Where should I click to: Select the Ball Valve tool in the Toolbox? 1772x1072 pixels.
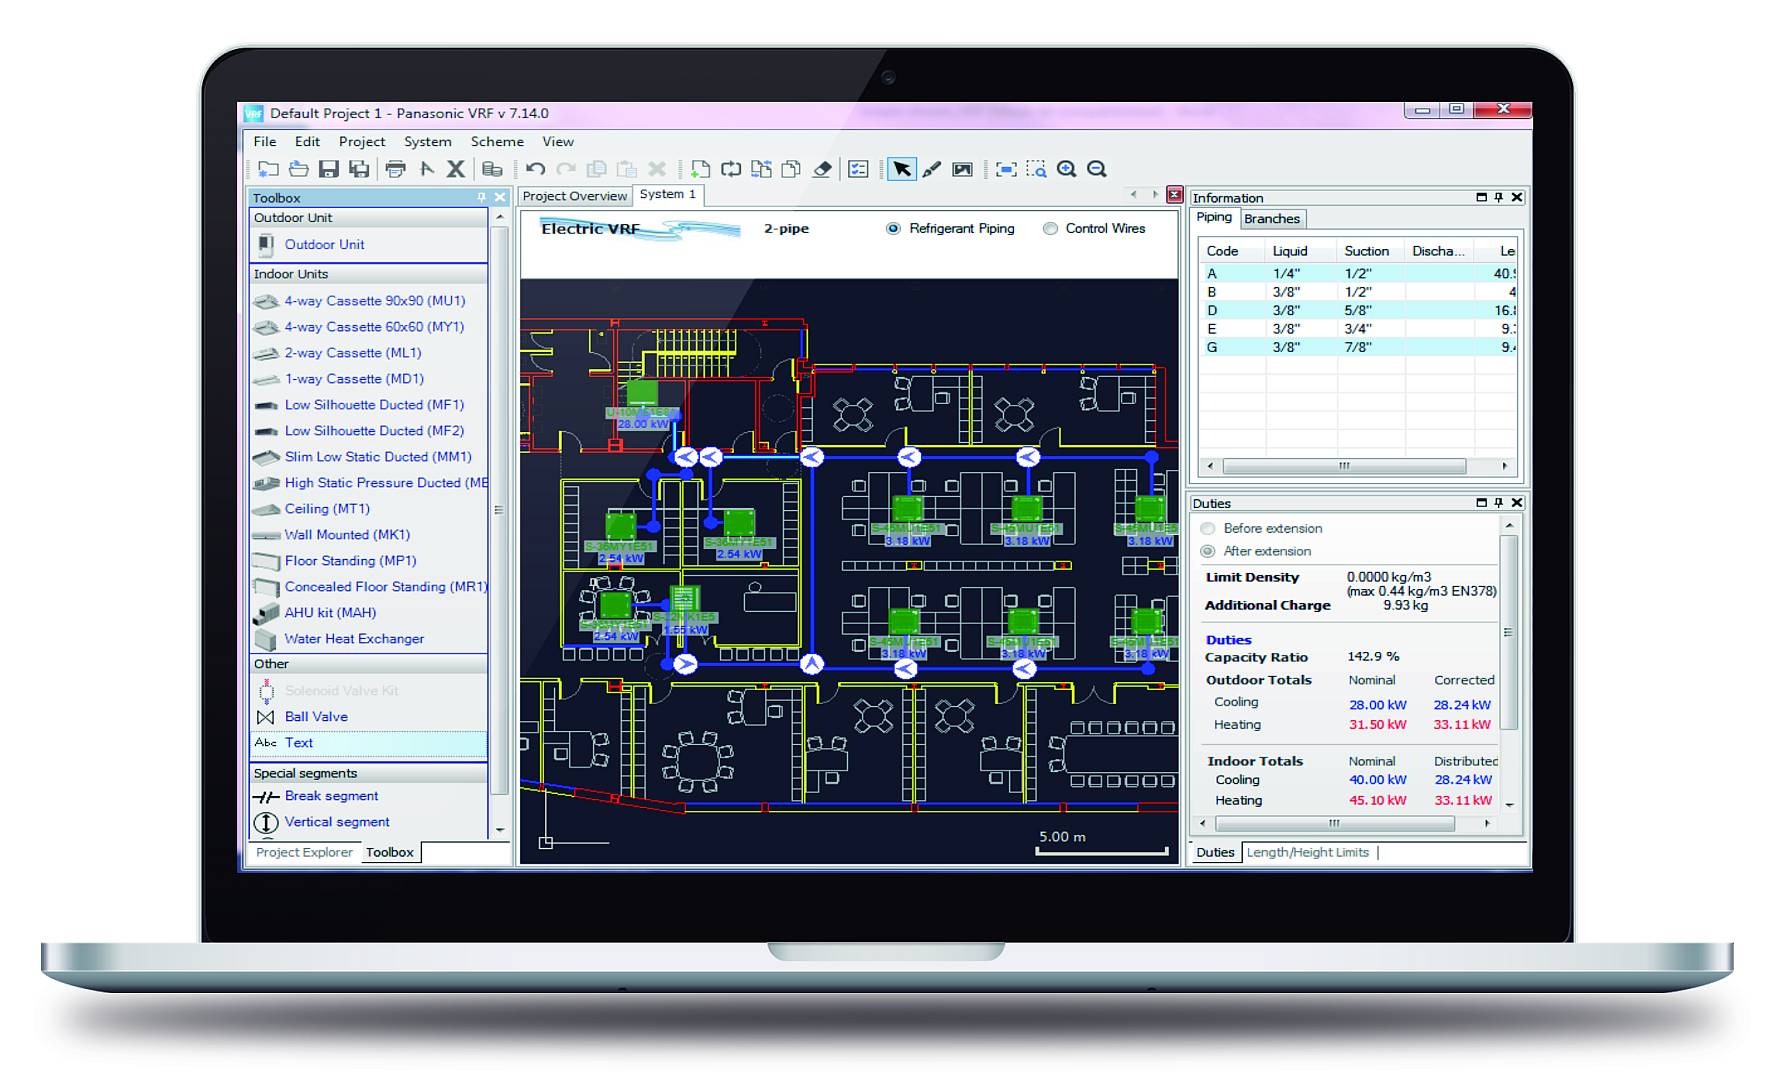tap(316, 716)
